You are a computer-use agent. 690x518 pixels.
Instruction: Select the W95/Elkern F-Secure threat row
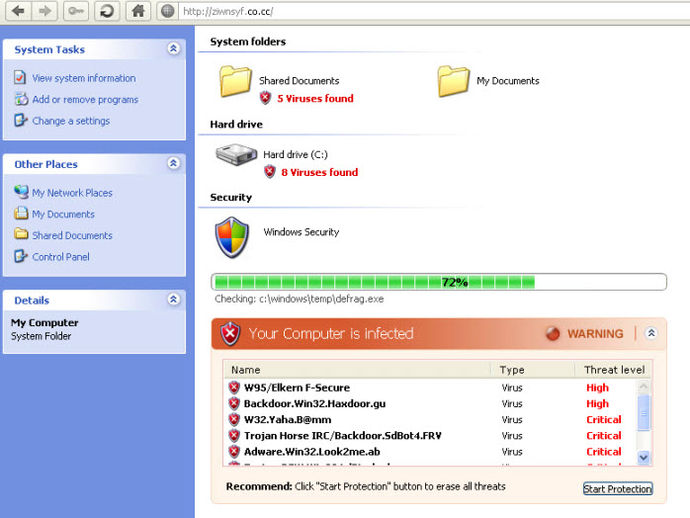431,388
